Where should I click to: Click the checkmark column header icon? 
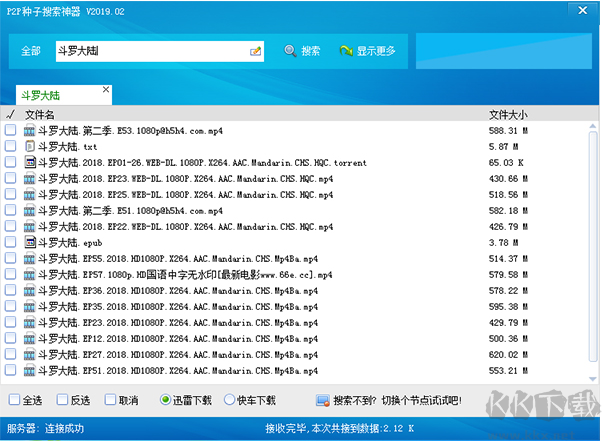click(x=11, y=114)
